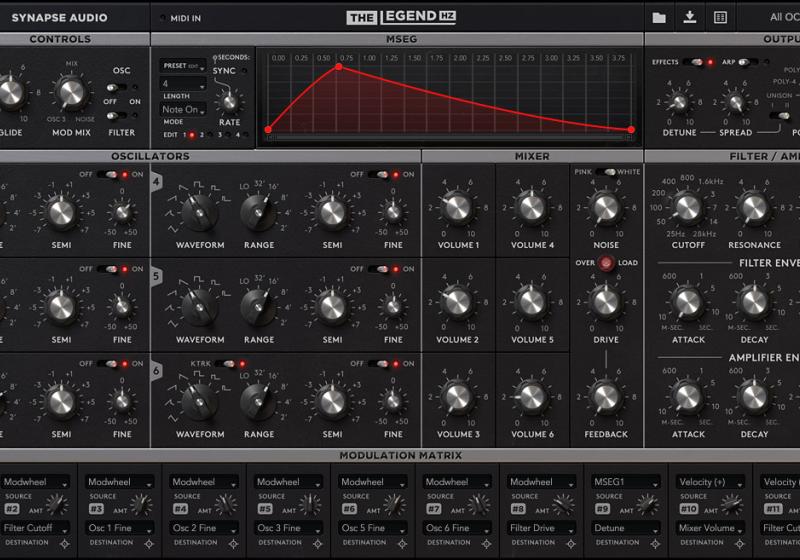Viewport: 800px width, 560px height.
Task: Toggle oscillator 4 OFF/ON switch
Action: coord(379,174)
